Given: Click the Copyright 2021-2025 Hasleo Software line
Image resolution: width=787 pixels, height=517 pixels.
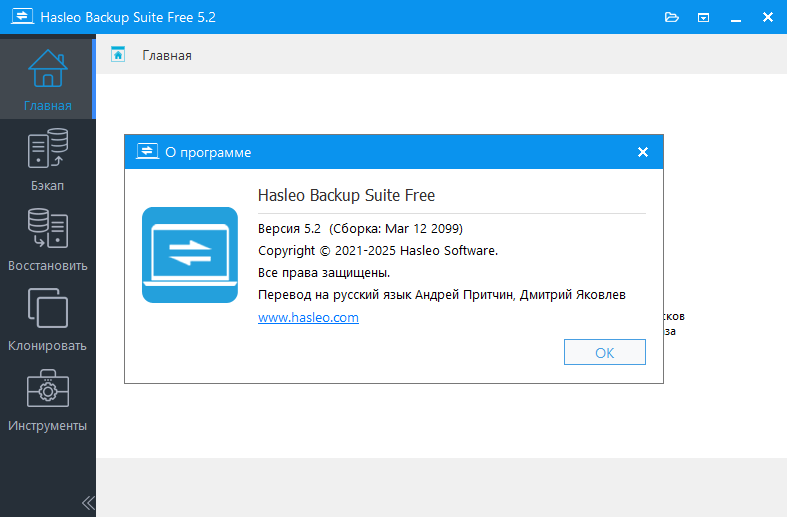Looking at the screenshot, I should point(378,250).
